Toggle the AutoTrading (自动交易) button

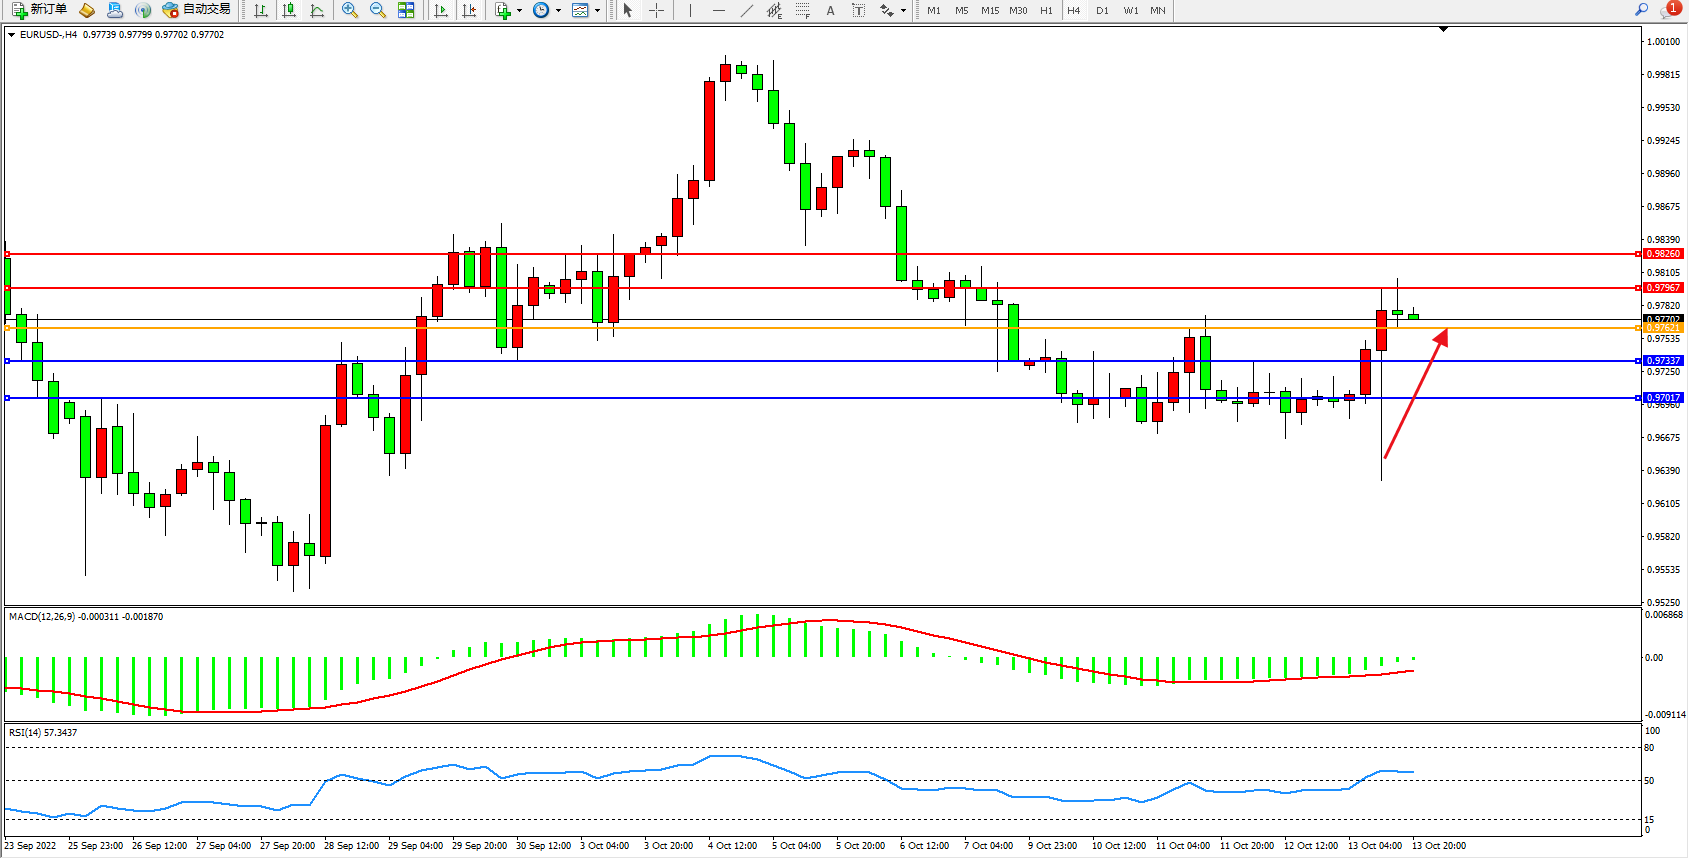(x=197, y=10)
